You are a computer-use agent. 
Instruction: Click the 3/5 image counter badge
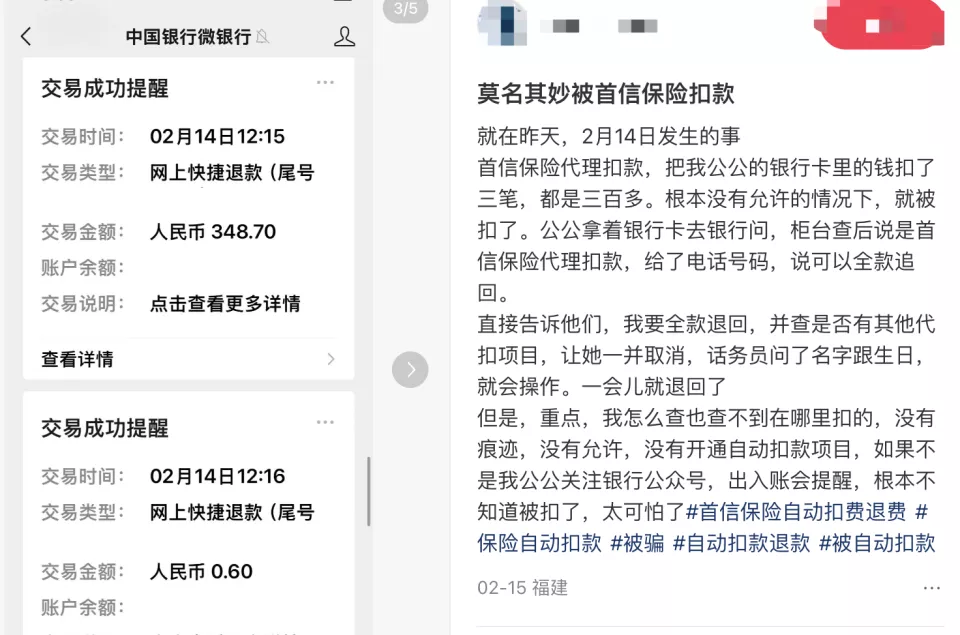pos(405,9)
